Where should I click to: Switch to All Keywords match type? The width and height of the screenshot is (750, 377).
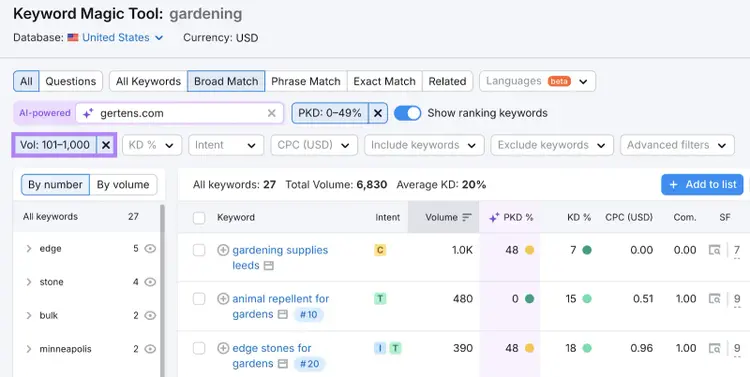click(148, 81)
